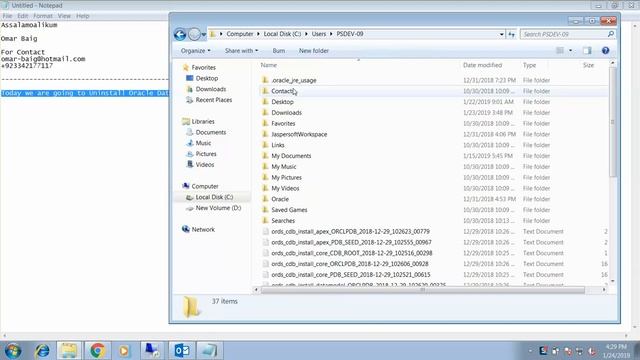This screenshot has width=640, height=360.
Task: Select Downloads under Favorites
Action: [211, 89]
